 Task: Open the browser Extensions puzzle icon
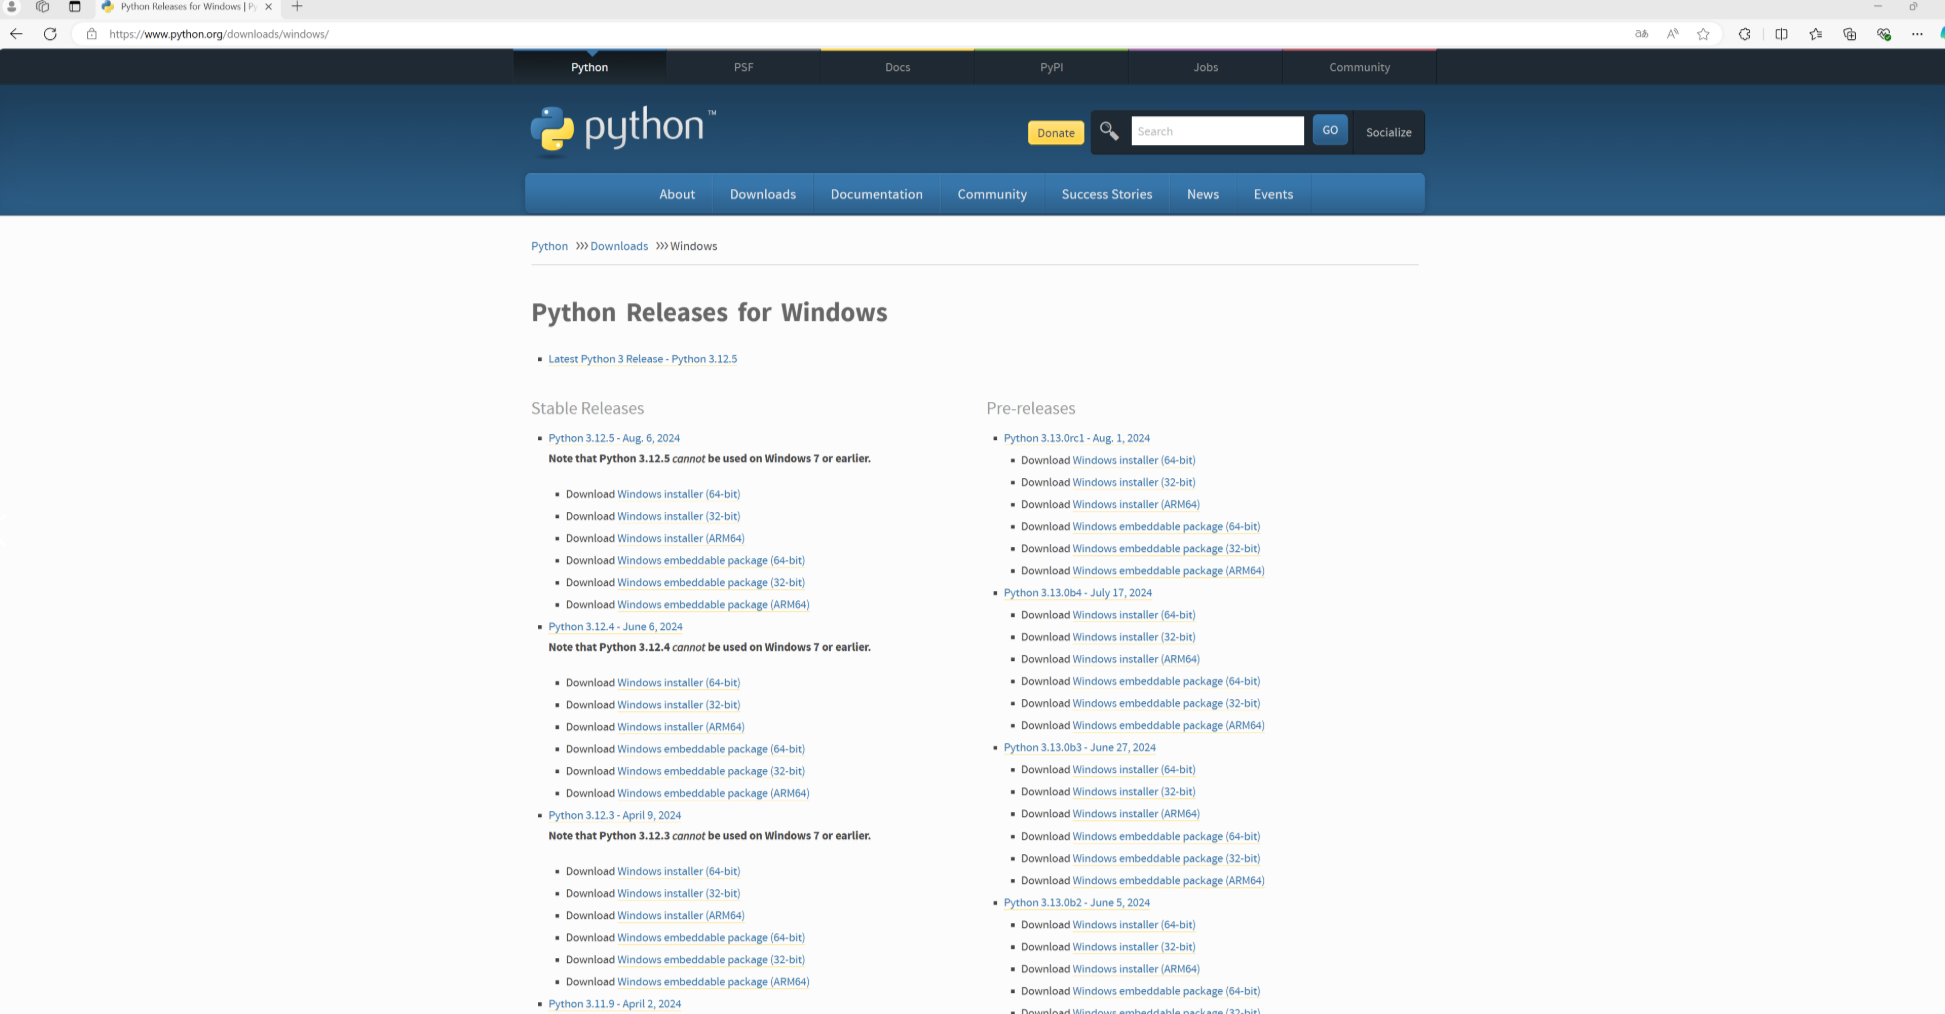coord(1744,34)
